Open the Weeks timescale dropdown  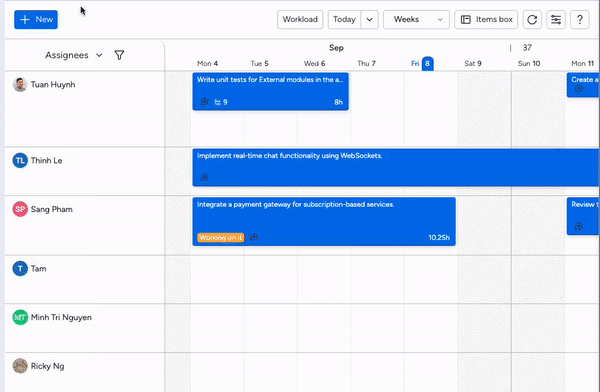pyautogui.click(x=416, y=20)
